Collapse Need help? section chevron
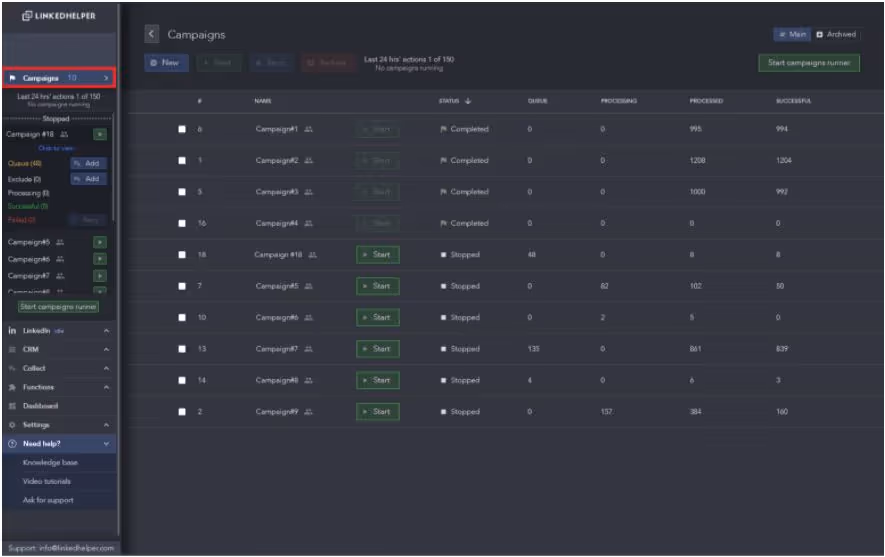The image size is (885, 557). [106, 444]
